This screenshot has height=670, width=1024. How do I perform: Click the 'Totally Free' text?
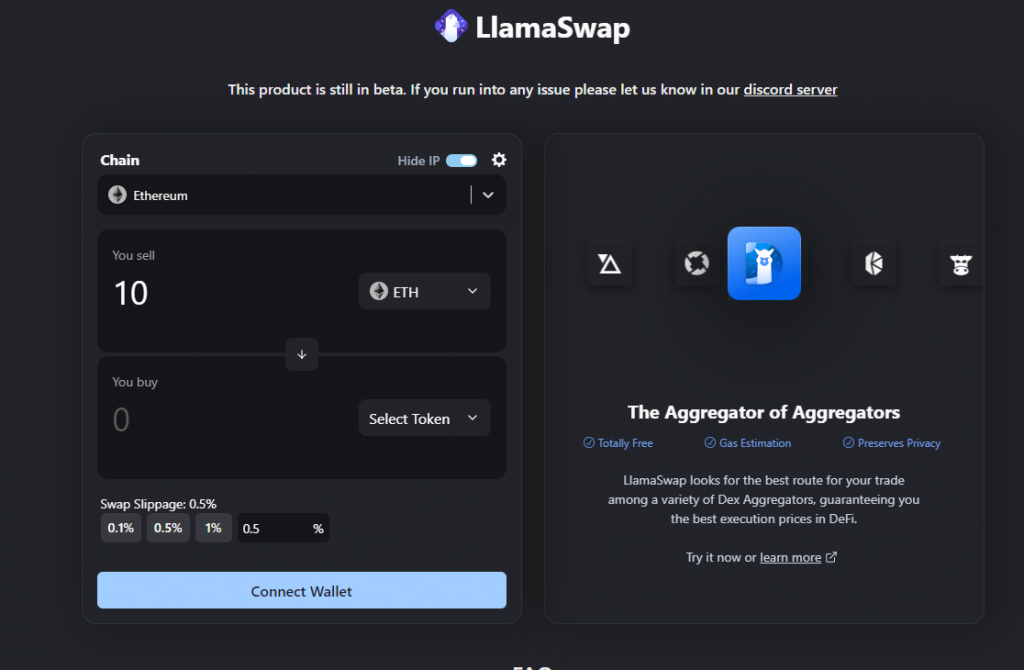625,443
